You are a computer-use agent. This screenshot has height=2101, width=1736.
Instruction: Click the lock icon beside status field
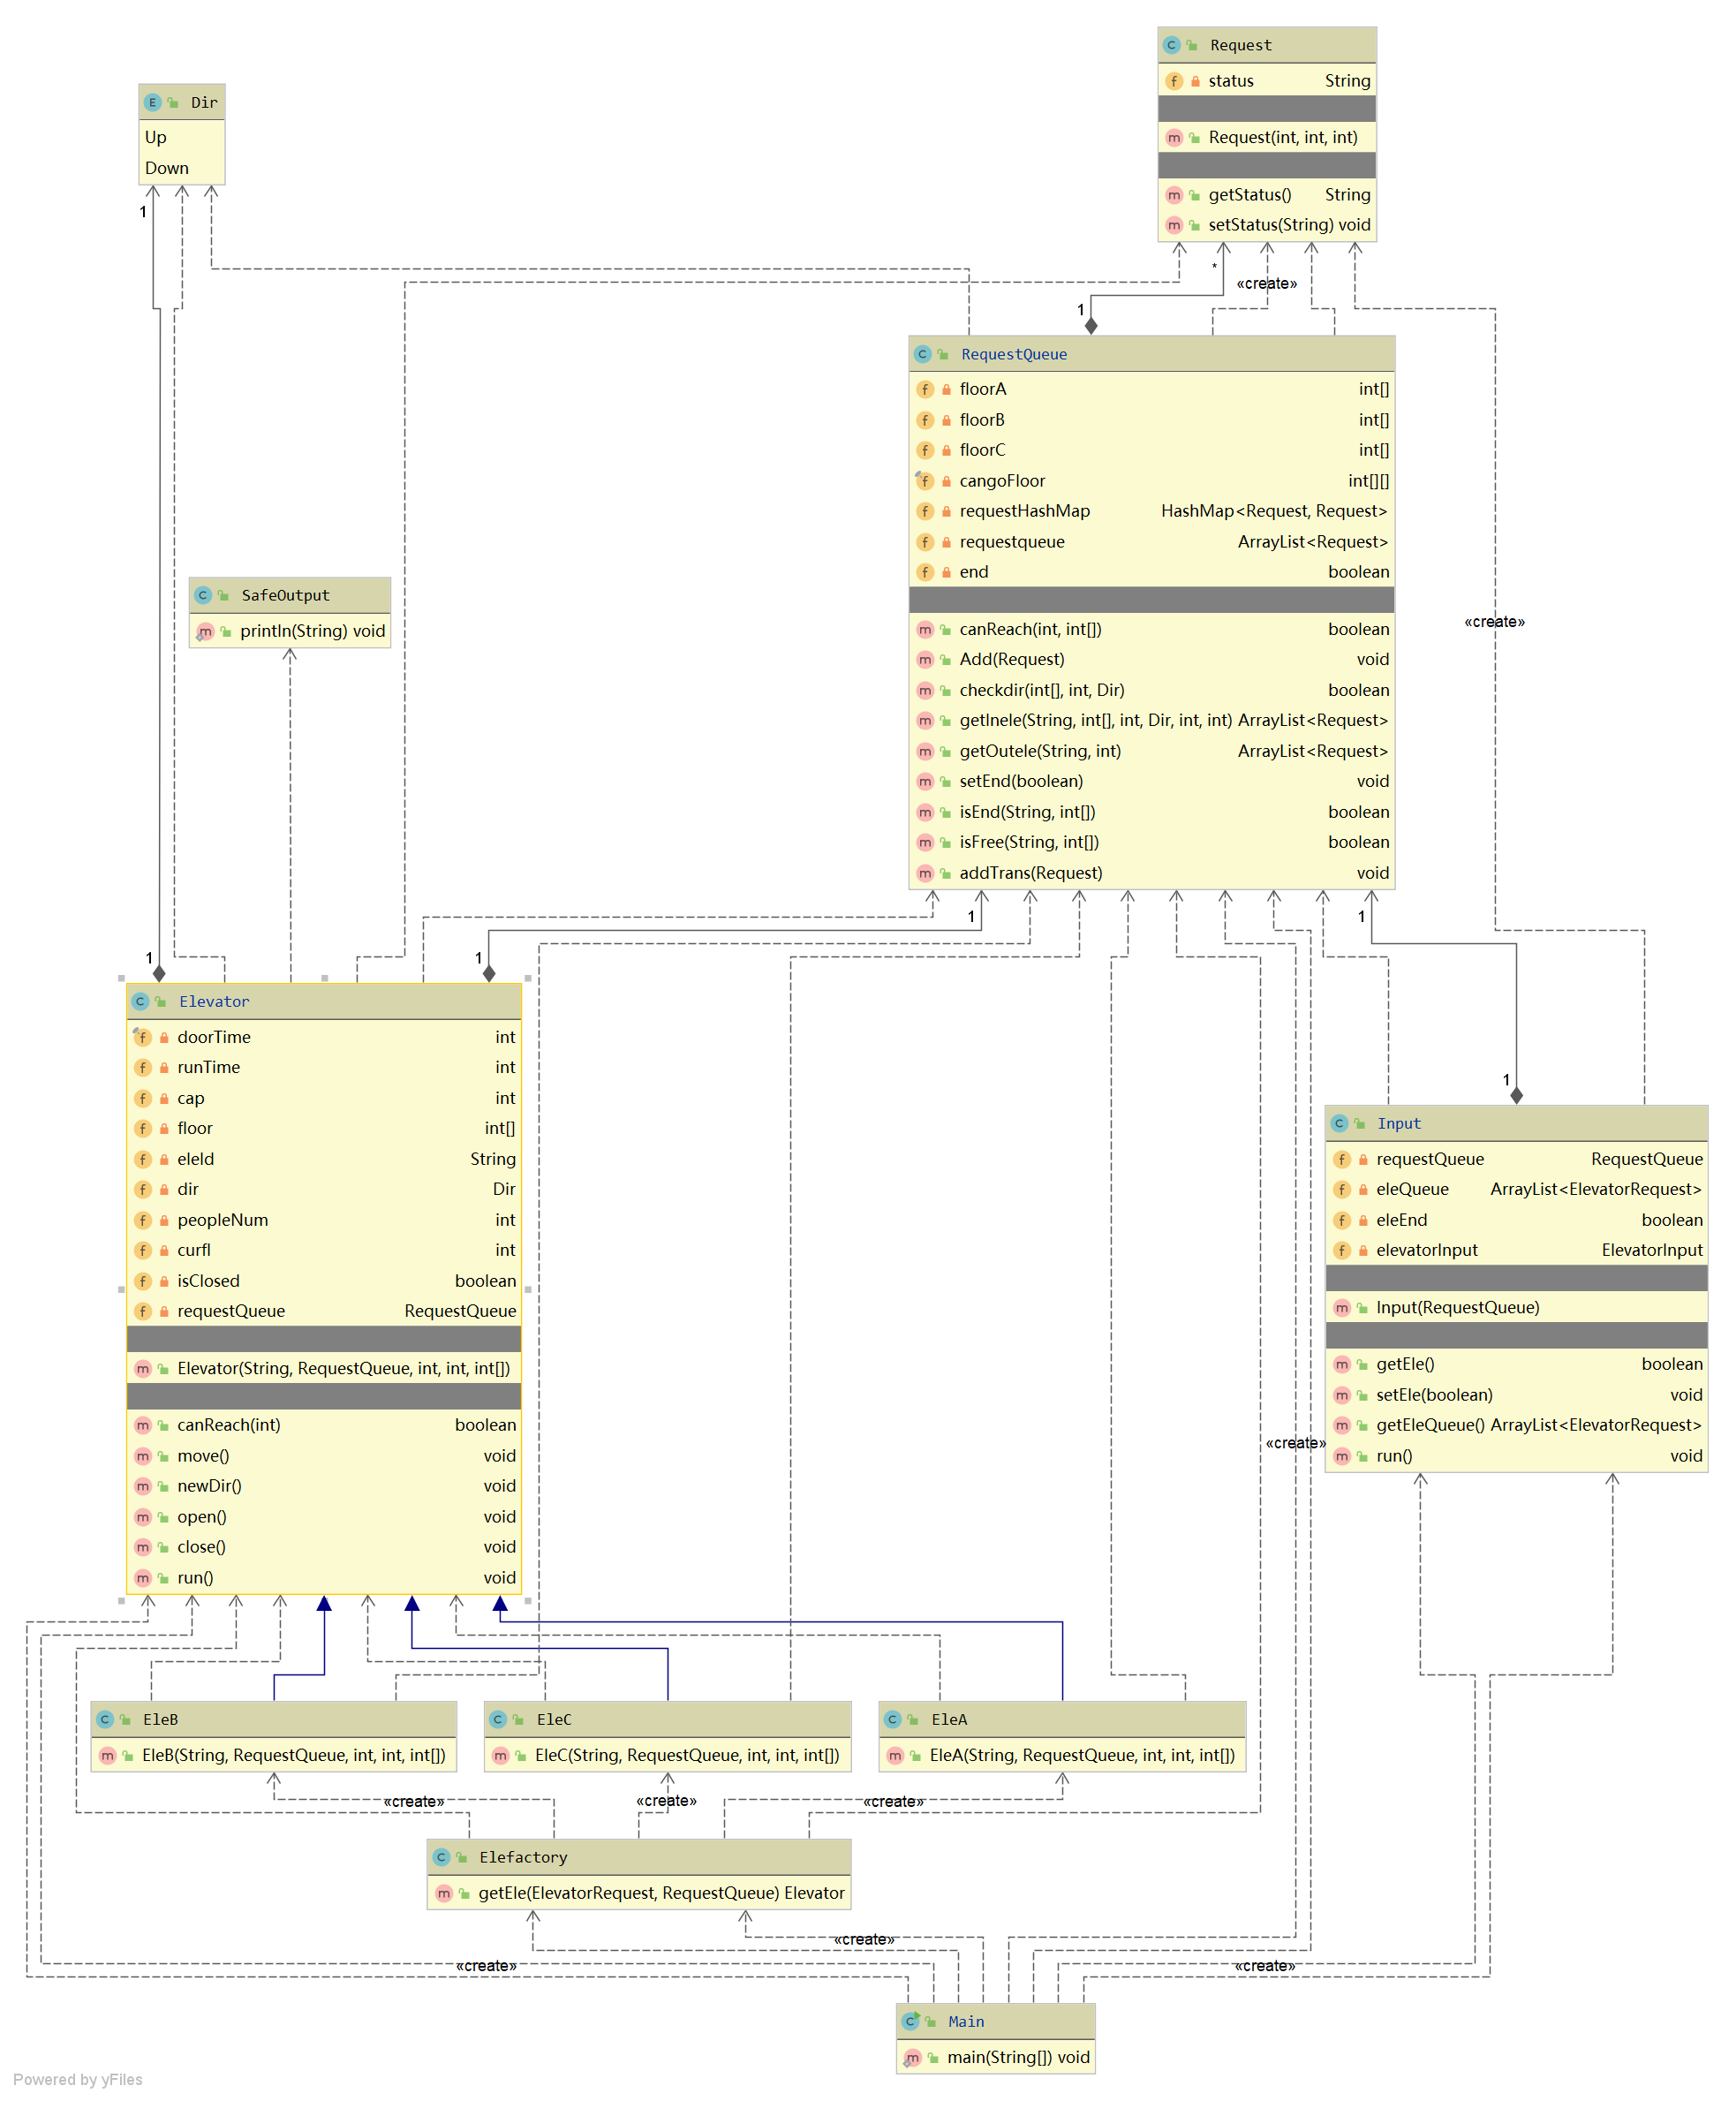click(x=1195, y=81)
